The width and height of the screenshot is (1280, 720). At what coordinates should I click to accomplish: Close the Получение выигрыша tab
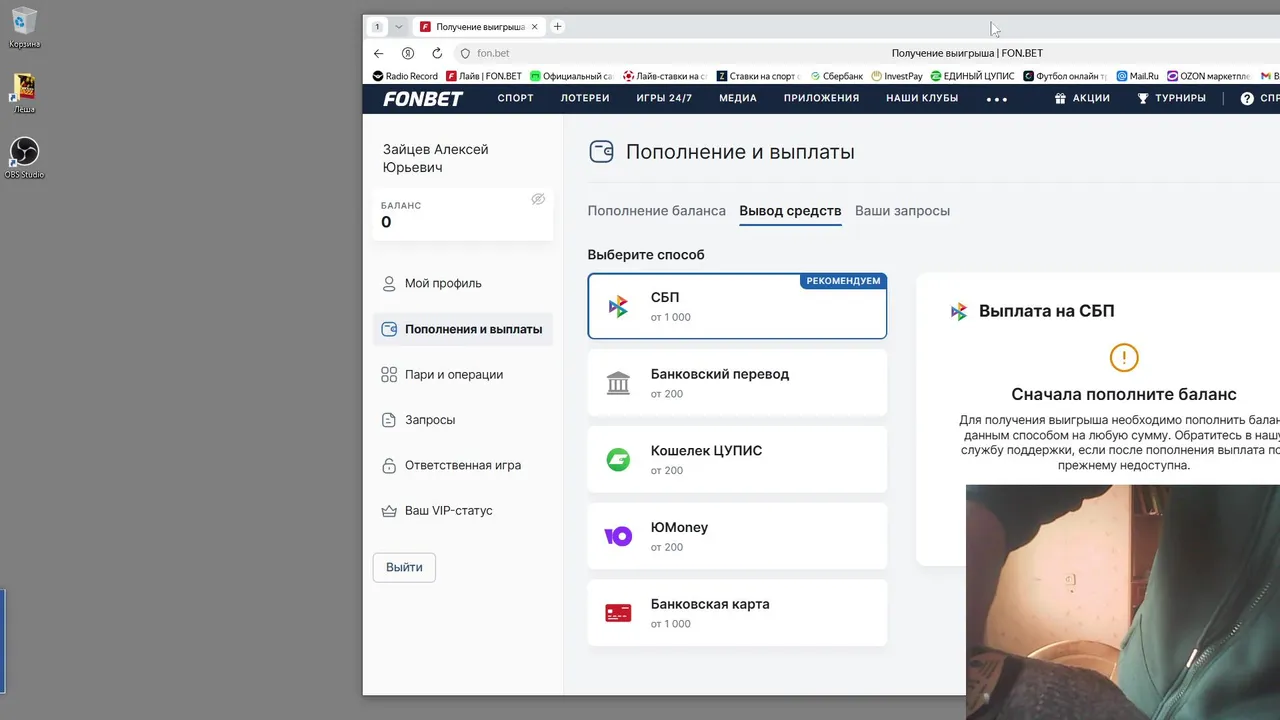(x=535, y=27)
